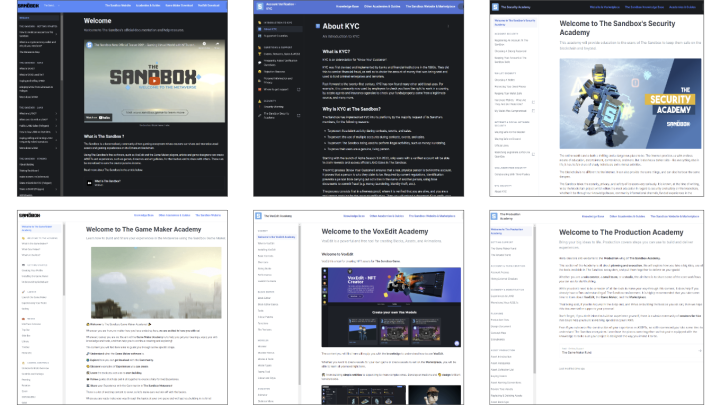Click the S logo in The Security Academy header

pos(495,7)
